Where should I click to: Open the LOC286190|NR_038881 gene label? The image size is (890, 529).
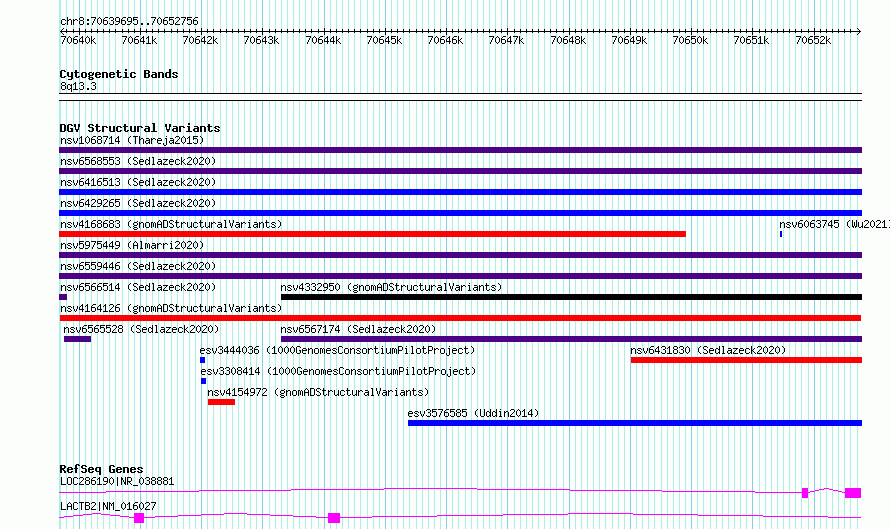click(117, 481)
